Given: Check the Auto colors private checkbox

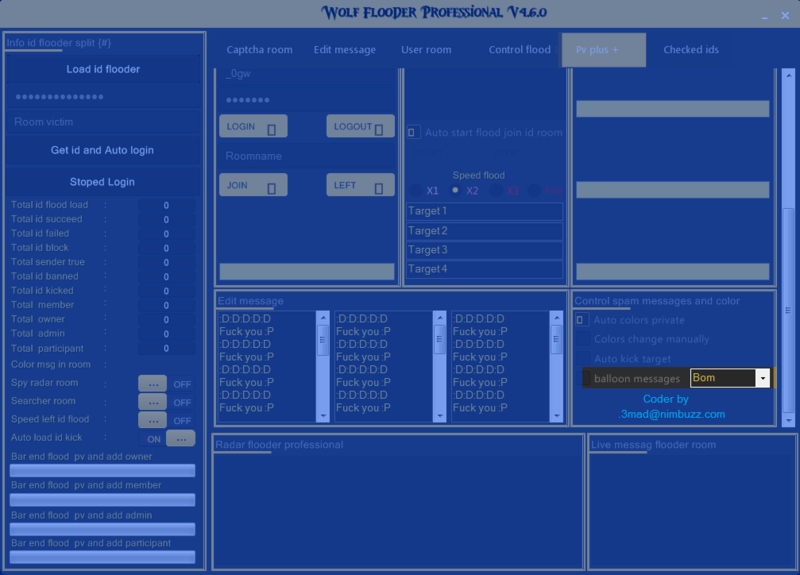Looking at the screenshot, I should (582, 320).
